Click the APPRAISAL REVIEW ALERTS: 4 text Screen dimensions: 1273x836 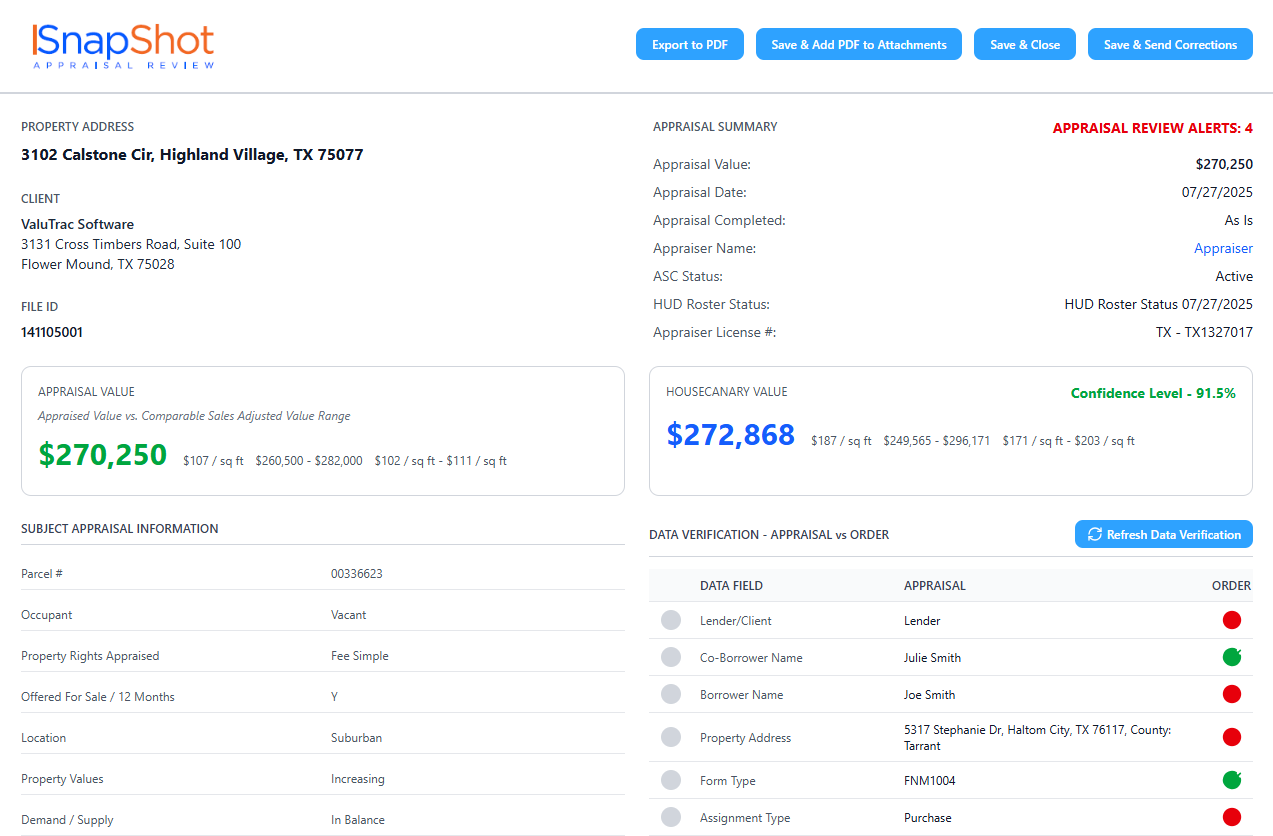tap(1152, 128)
